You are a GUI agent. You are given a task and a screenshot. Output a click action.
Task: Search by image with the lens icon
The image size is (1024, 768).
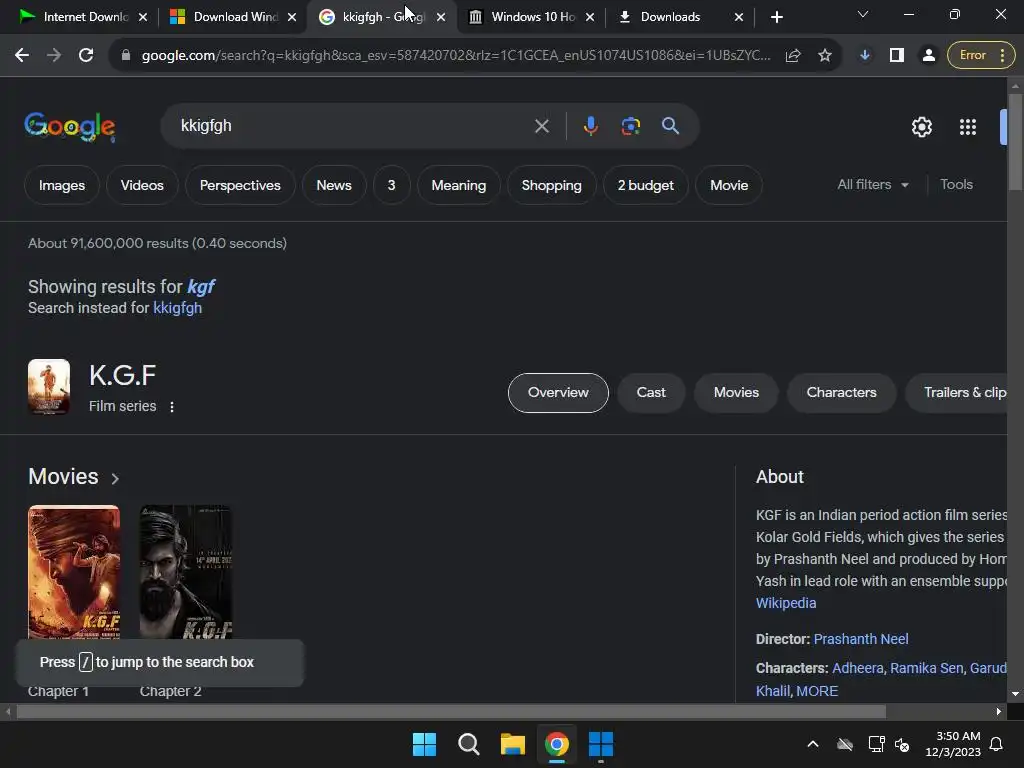click(630, 126)
